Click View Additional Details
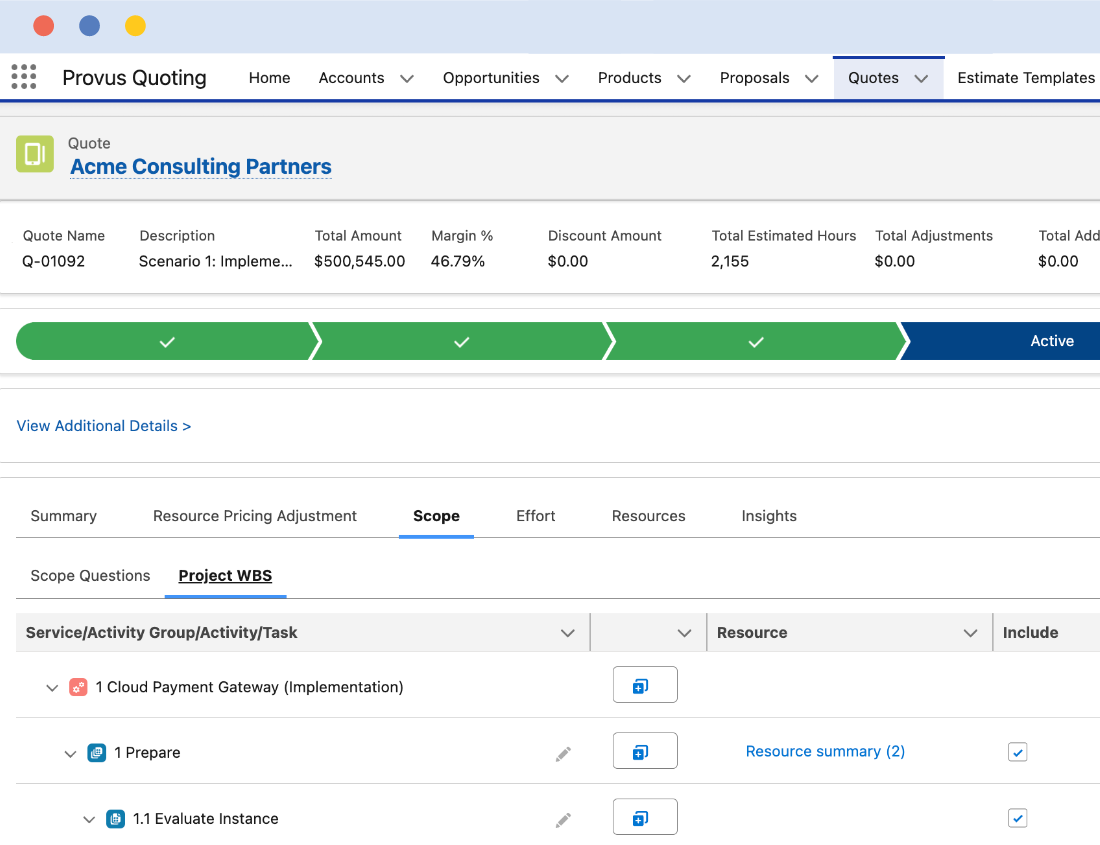The height and width of the screenshot is (845, 1100). pos(103,425)
